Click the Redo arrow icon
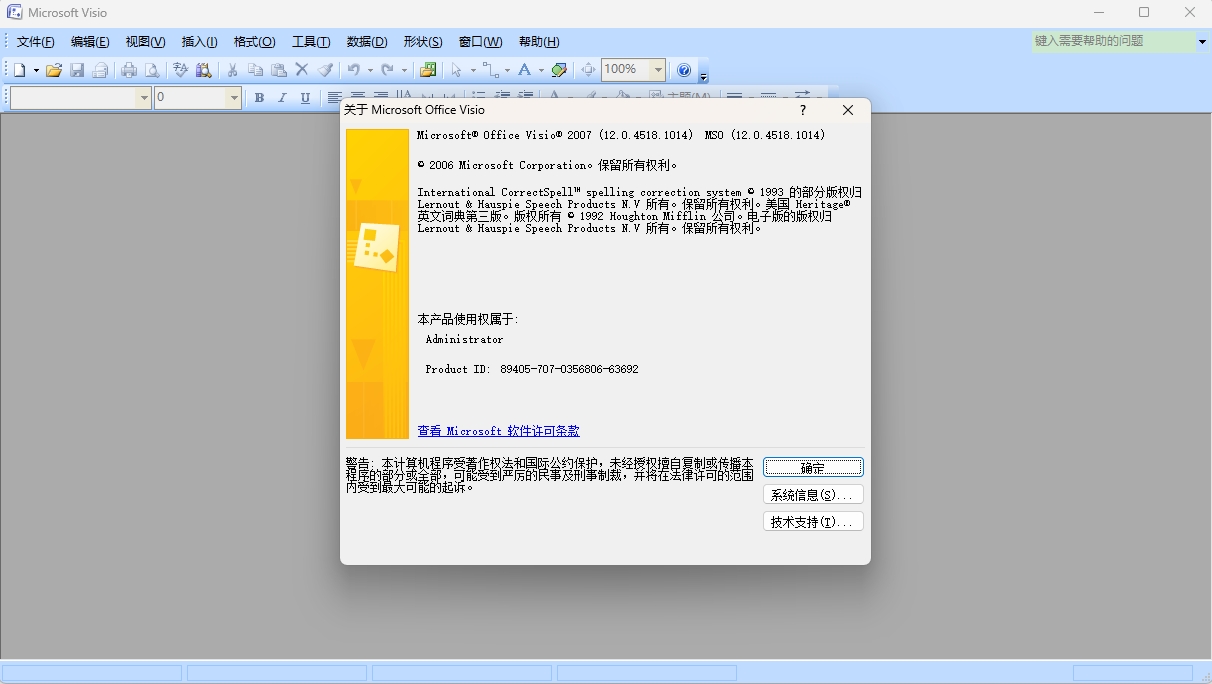Viewport: 1212px width, 684px height. 387,70
